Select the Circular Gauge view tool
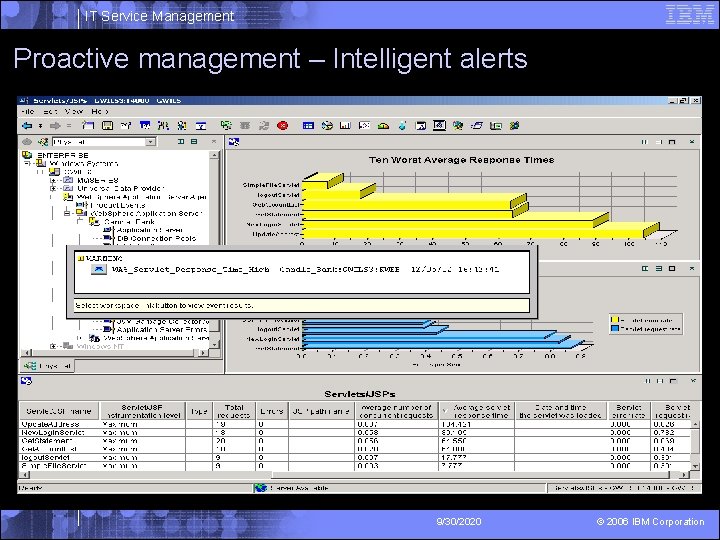The image size is (720, 540). pos(383,125)
